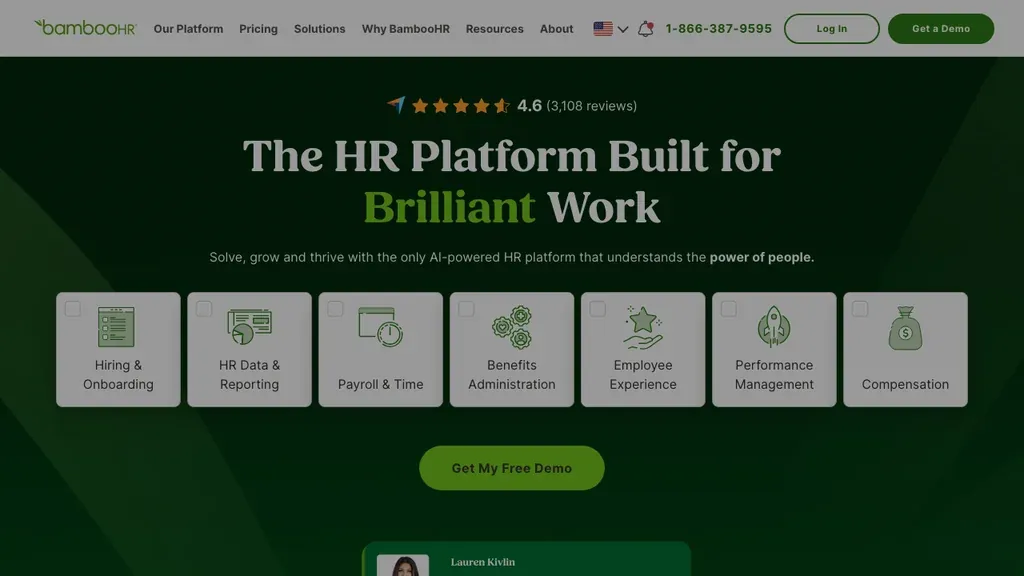
Task: Click the five-star rating stars
Action: click(x=461, y=106)
